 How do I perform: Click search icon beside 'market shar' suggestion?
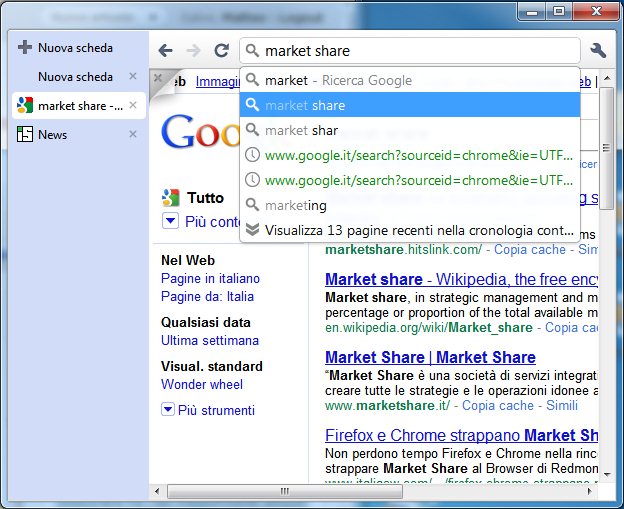click(252, 130)
